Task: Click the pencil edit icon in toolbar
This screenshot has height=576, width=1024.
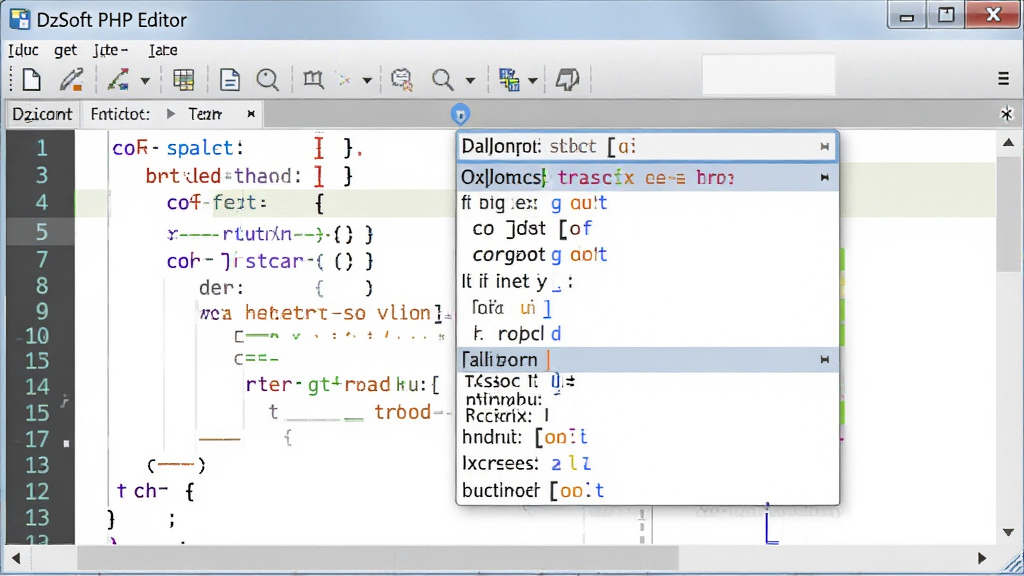Action: (71, 80)
